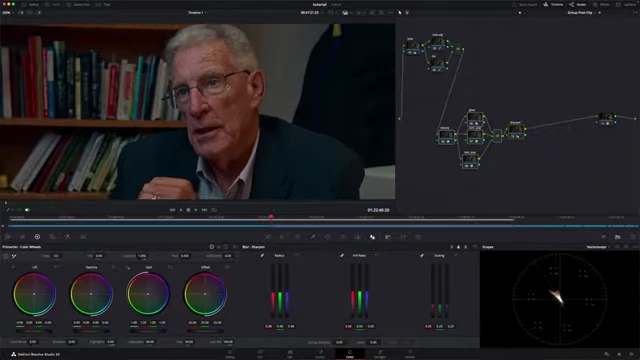Image resolution: width=640 pixels, height=360 pixels.
Task: Open the Key palette
Action: pyautogui.click(x=388, y=237)
